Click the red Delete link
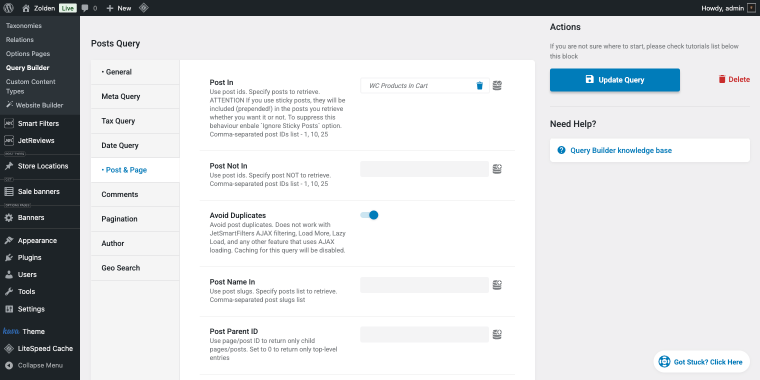Image resolution: width=760 pixels, height=380 pixels. [x=734, y=79]
